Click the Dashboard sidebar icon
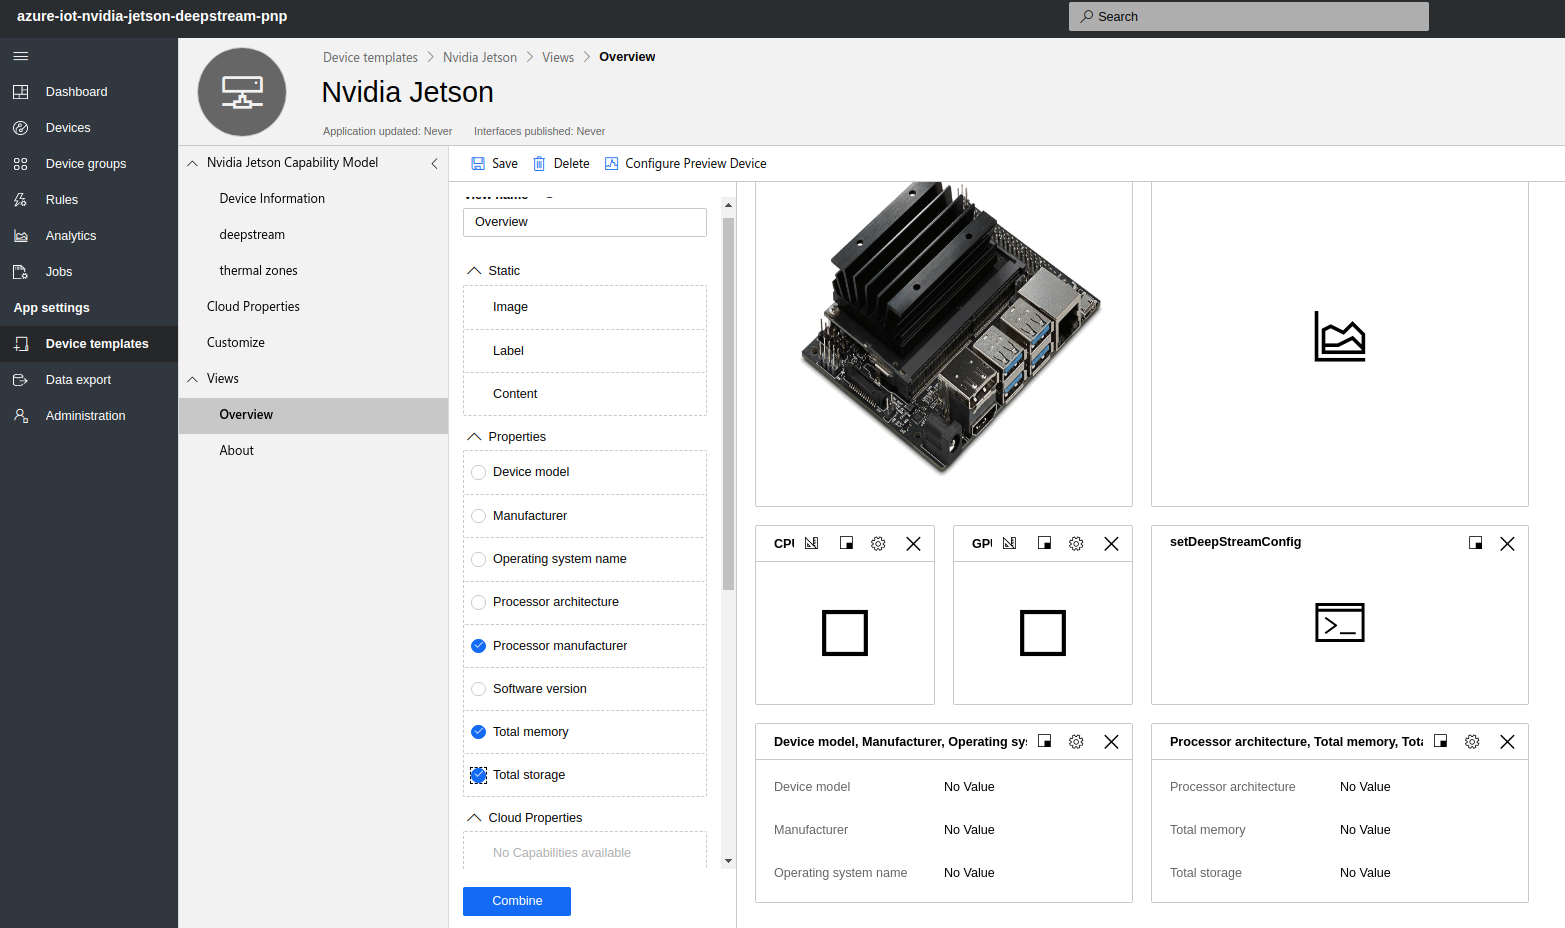Viewport: 1565px width, 928px height. [21, 92]
